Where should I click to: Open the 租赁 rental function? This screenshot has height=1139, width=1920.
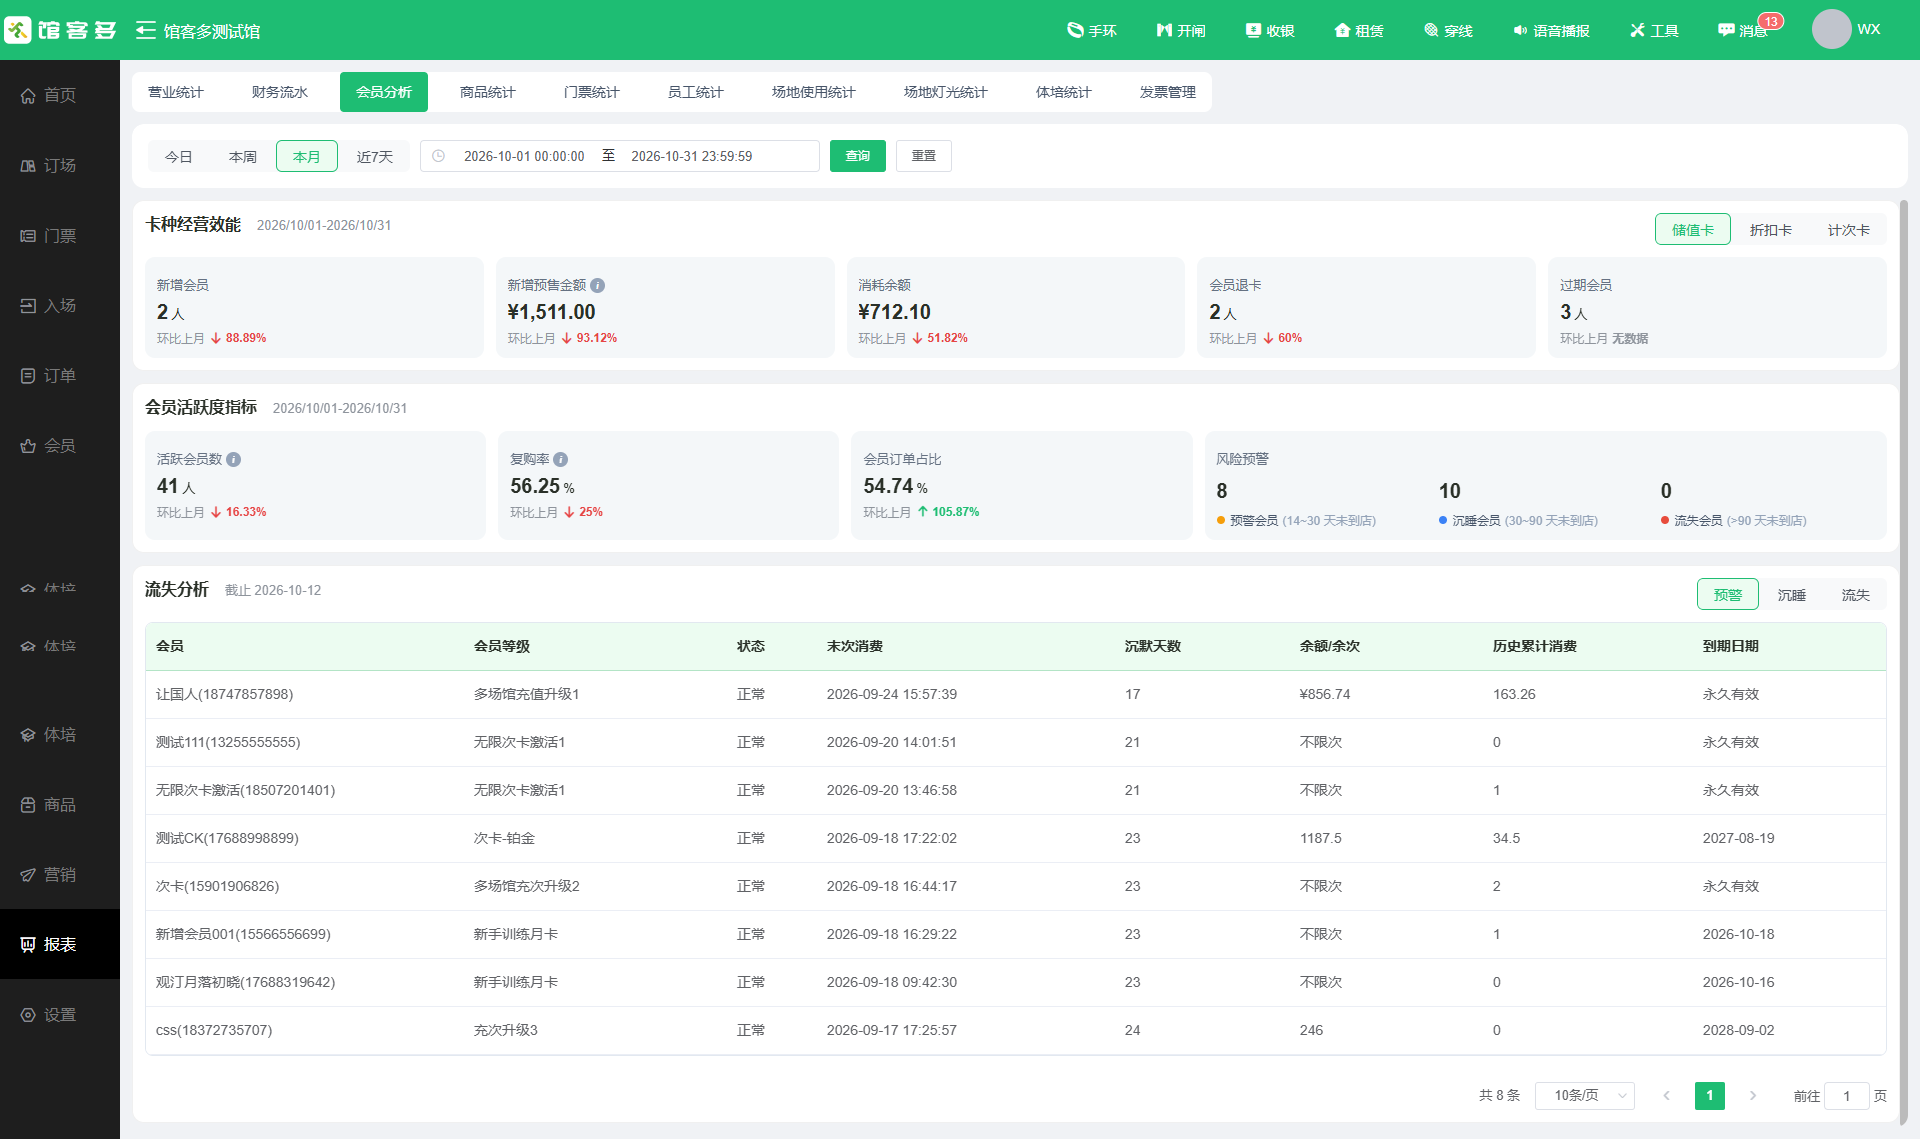pos(1359,31)
